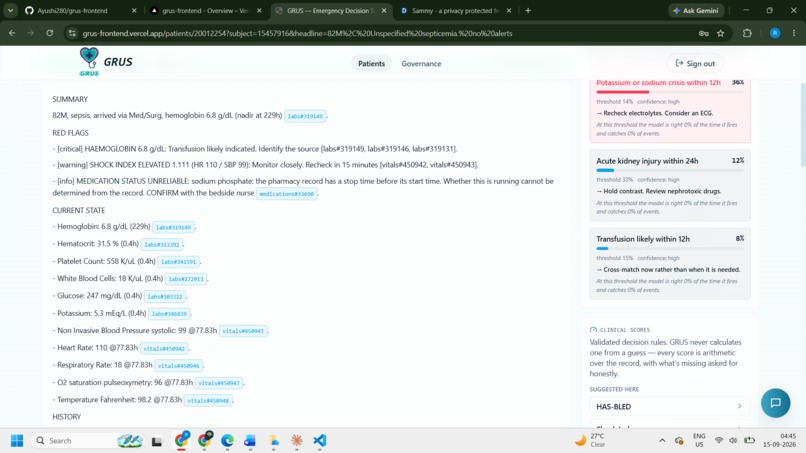This screenshot has width=806, height=453.
Task: Expand the HAS-BLED clinical score row
Action: [x=669, y=406]
